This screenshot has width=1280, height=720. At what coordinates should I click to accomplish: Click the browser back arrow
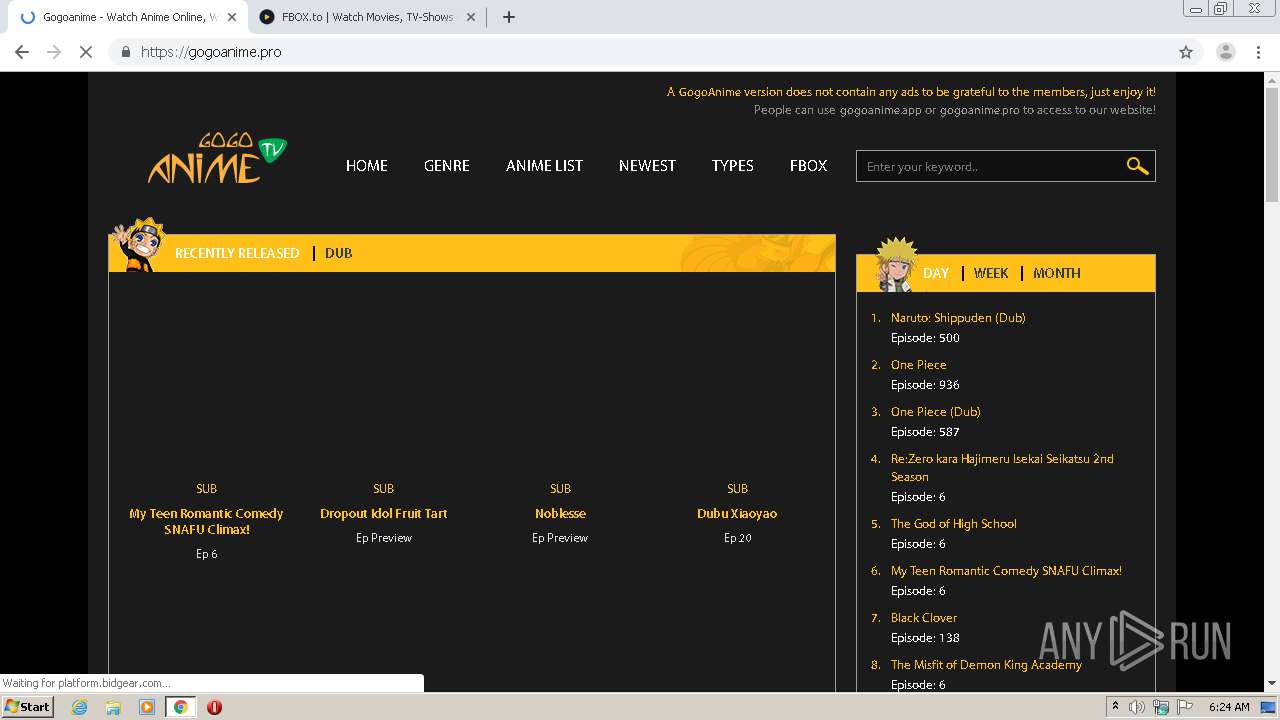[x=22, y=52]
